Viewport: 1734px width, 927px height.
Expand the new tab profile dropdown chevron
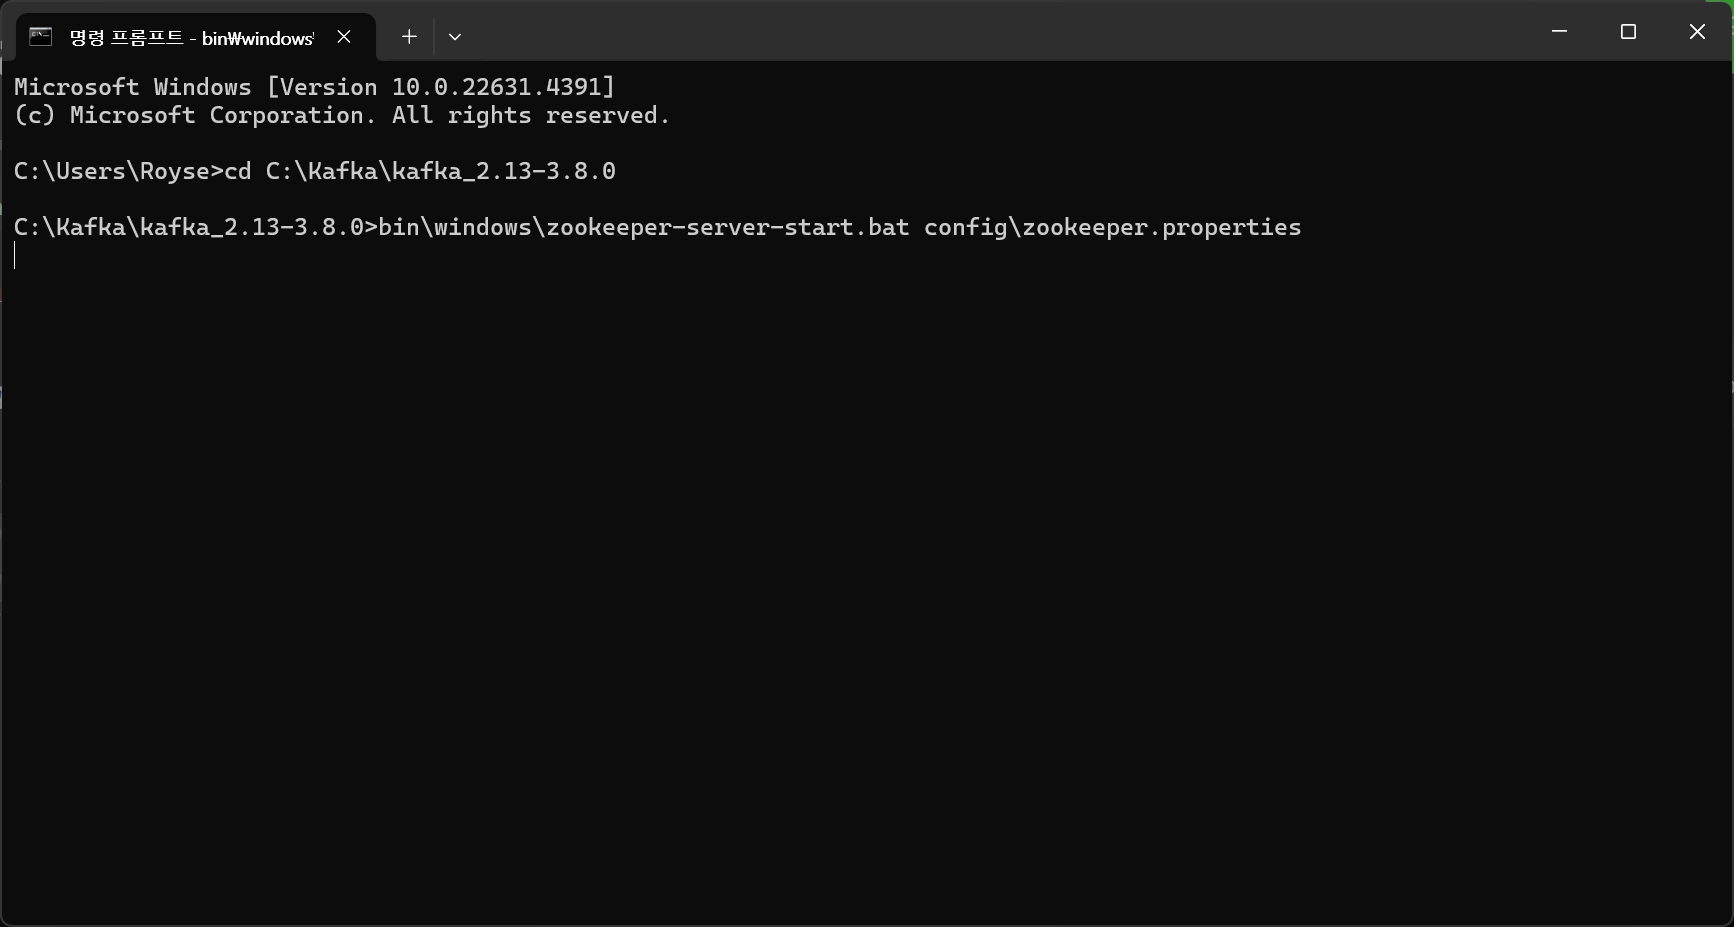tap(455, 37)
